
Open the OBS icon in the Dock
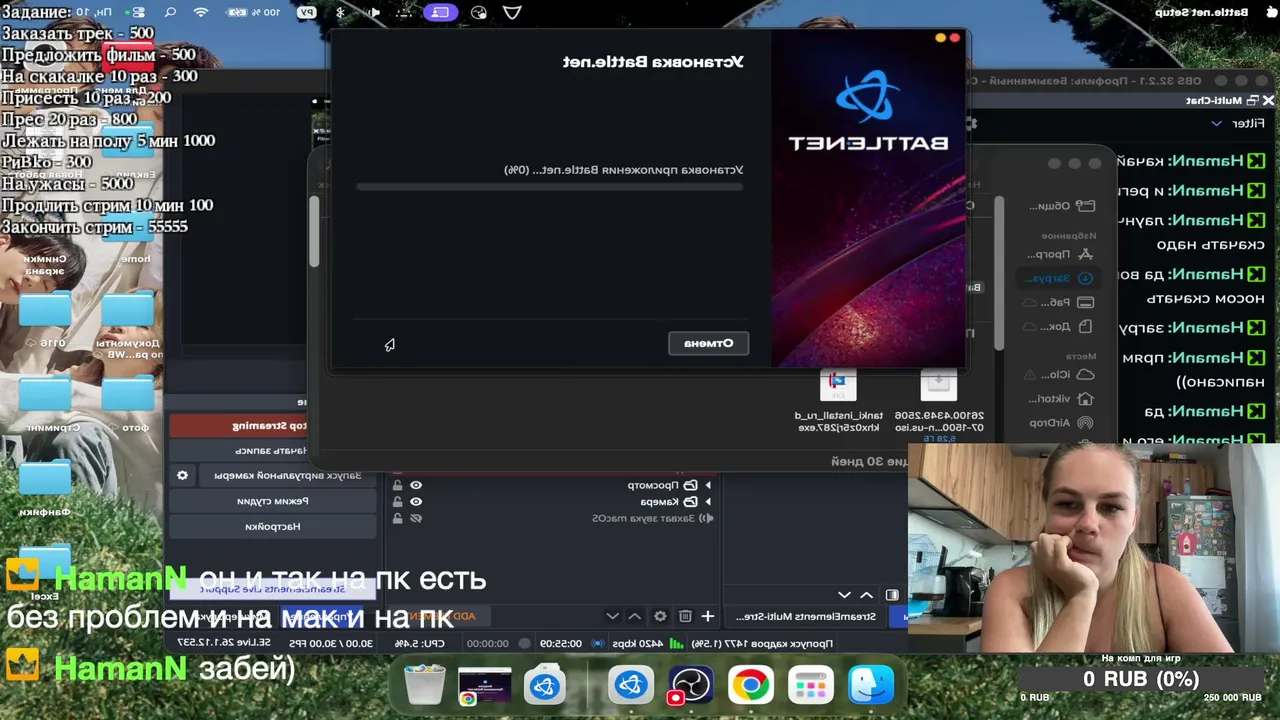click(x=689, y=686)
